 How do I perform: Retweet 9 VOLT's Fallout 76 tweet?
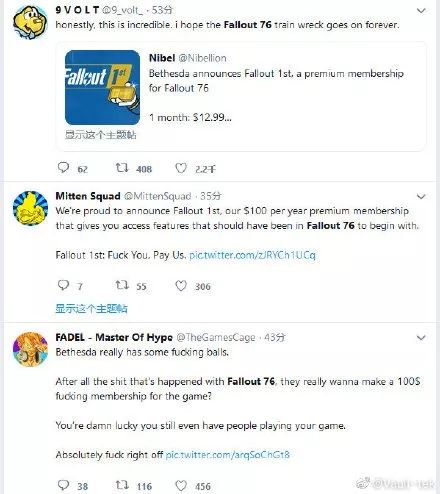122,168
